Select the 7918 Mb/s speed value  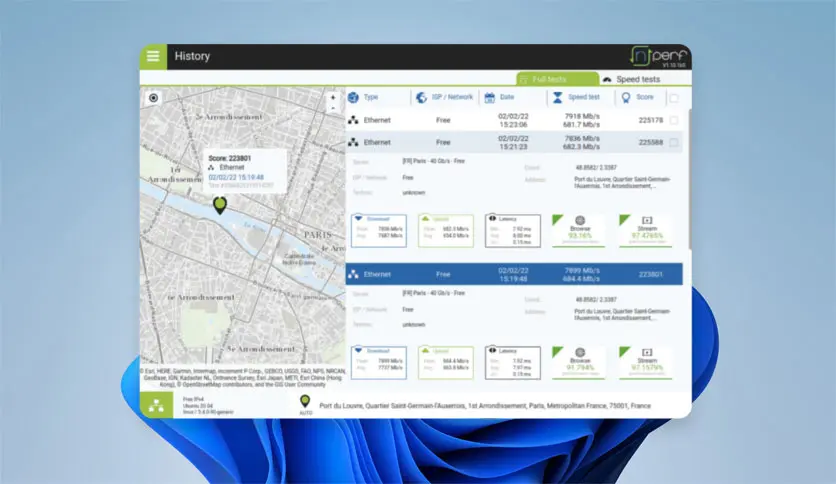[x=582, y=116]
